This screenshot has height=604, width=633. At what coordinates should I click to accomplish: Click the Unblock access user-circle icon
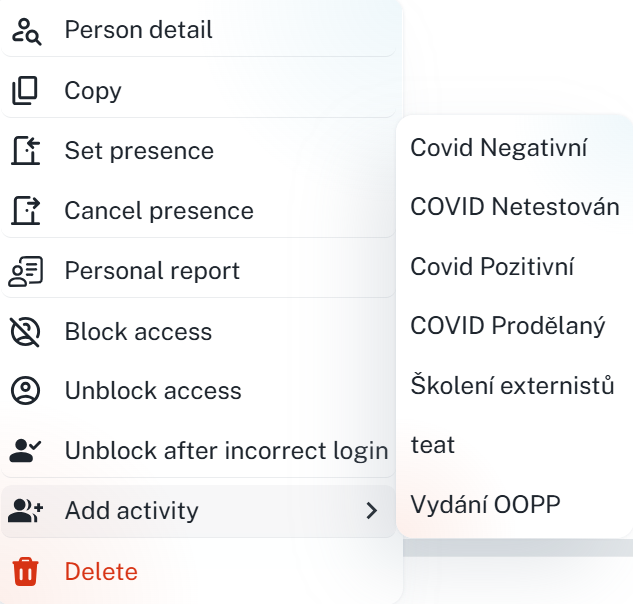[x=25, y=391]
